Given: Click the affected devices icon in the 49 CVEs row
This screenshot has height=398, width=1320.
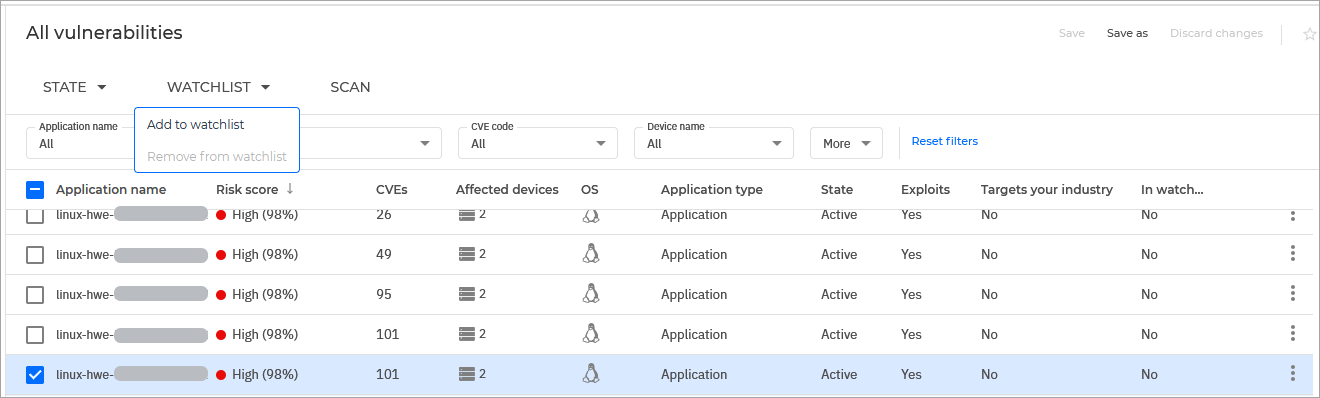Looking at the screenshot, I should (x=466, y=254).
